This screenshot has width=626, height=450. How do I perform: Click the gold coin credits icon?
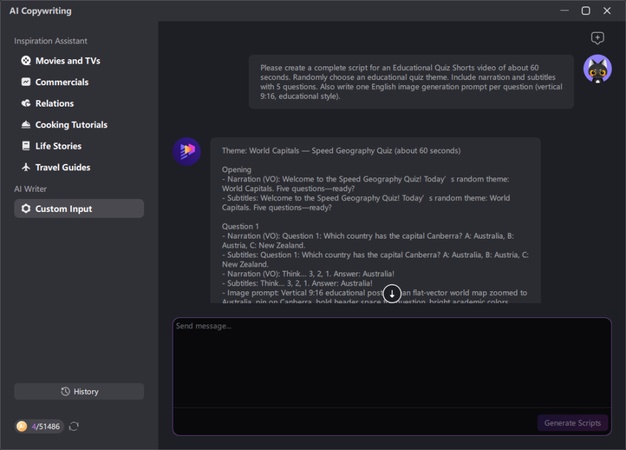(22, 426)
